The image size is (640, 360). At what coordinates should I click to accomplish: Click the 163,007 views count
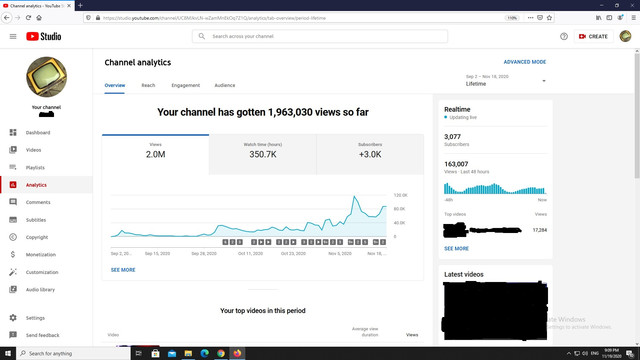pos(456,164)
